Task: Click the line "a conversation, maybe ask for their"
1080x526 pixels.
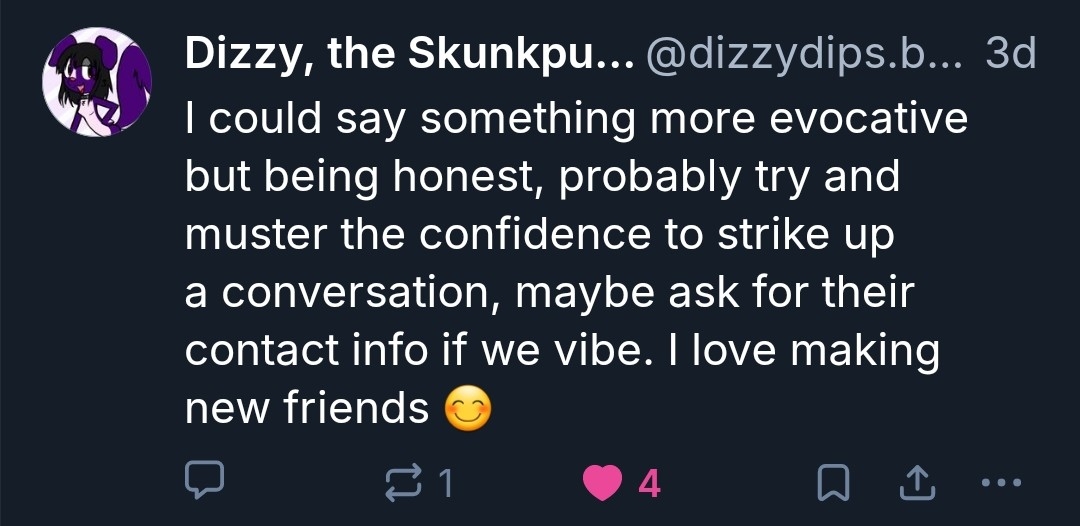Action: (549, 293)
